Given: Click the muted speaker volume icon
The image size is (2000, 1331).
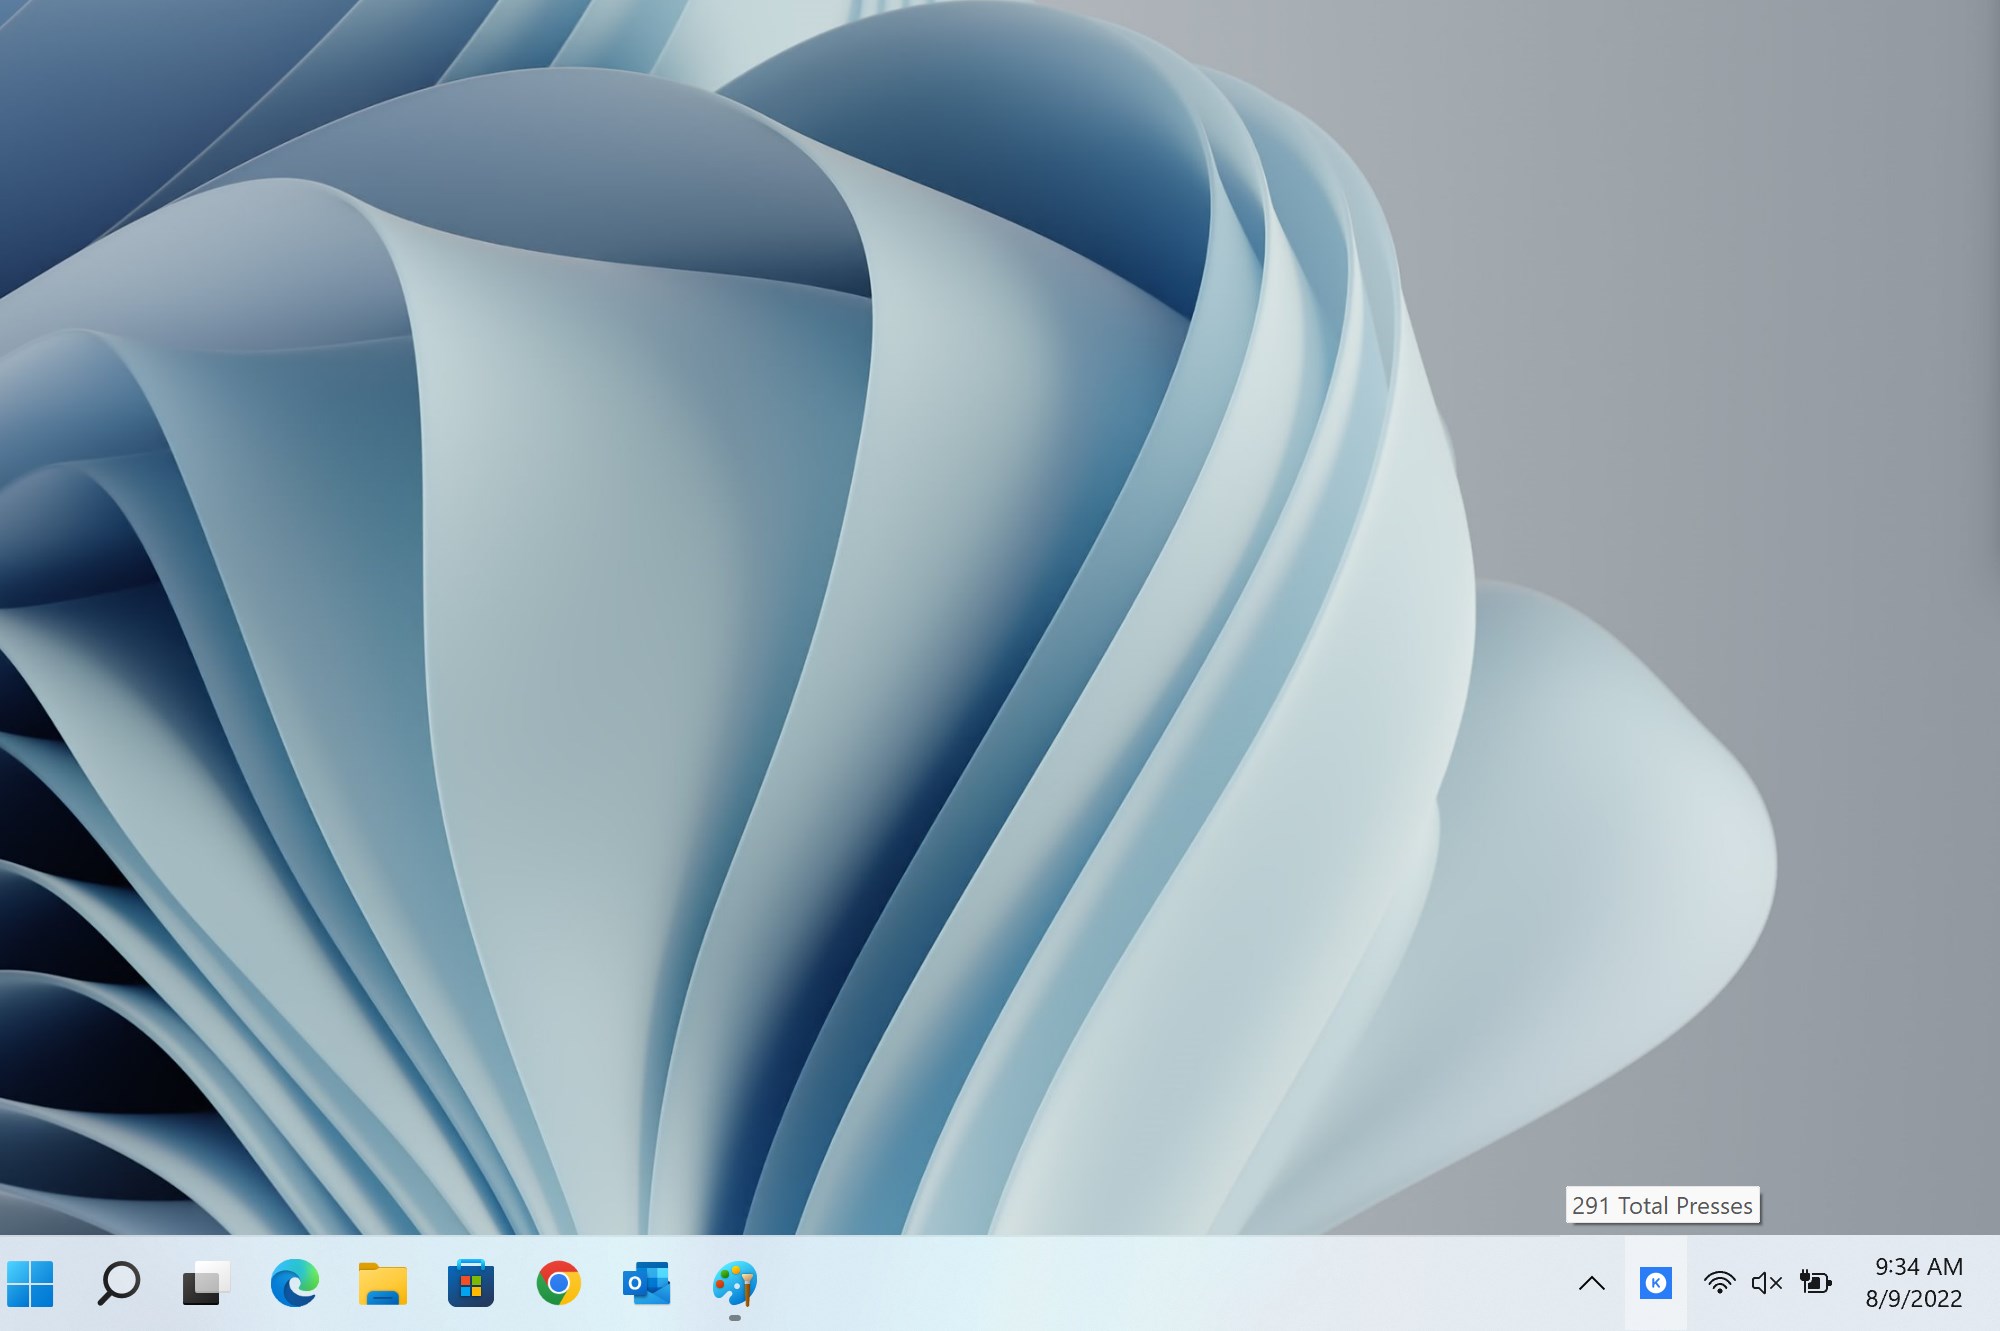Looking at the screenshot, I should pos(1767,1283).
